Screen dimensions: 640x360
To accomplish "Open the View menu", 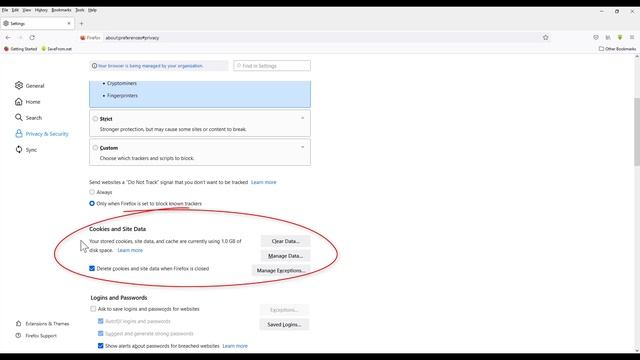I will (x=27, y=10).
